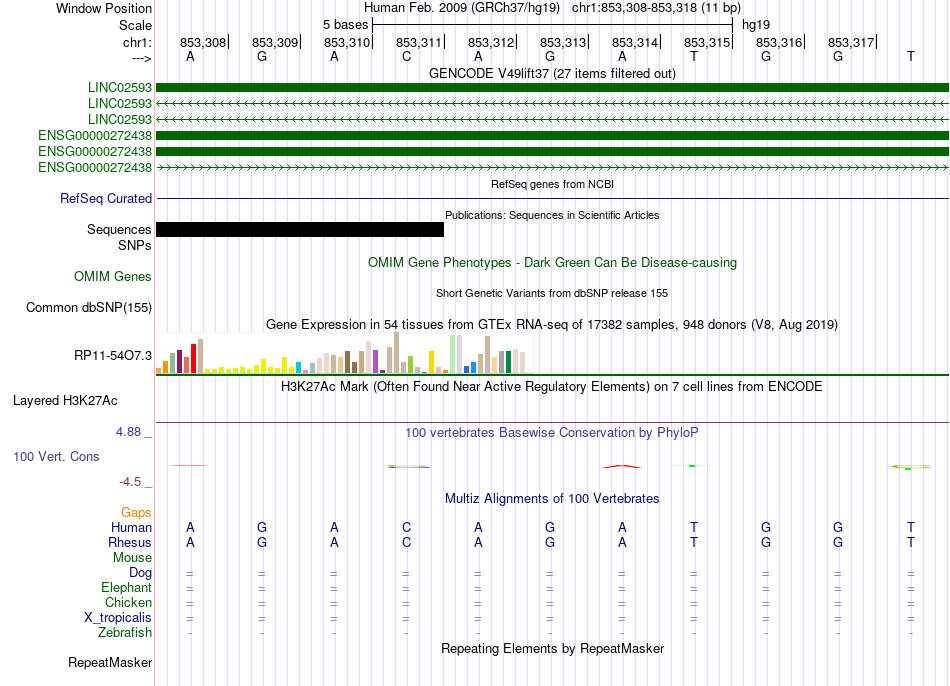
Task: Click position label 853,309 on the ruler
Action: click(275, 42)
